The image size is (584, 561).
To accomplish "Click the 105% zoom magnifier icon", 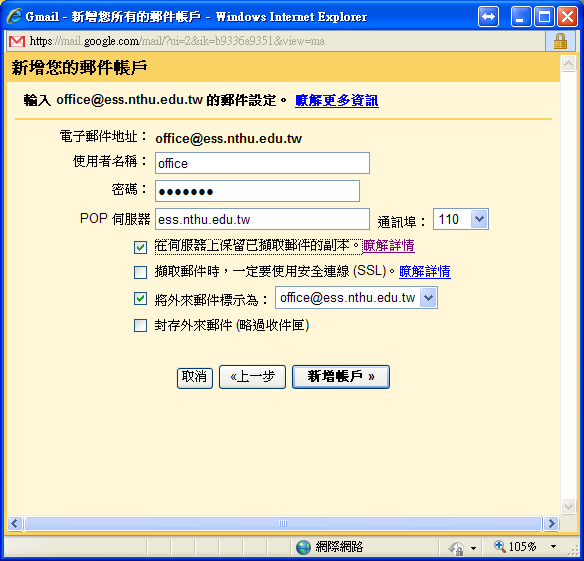I will pyautogui.click(x=499, y=546).
